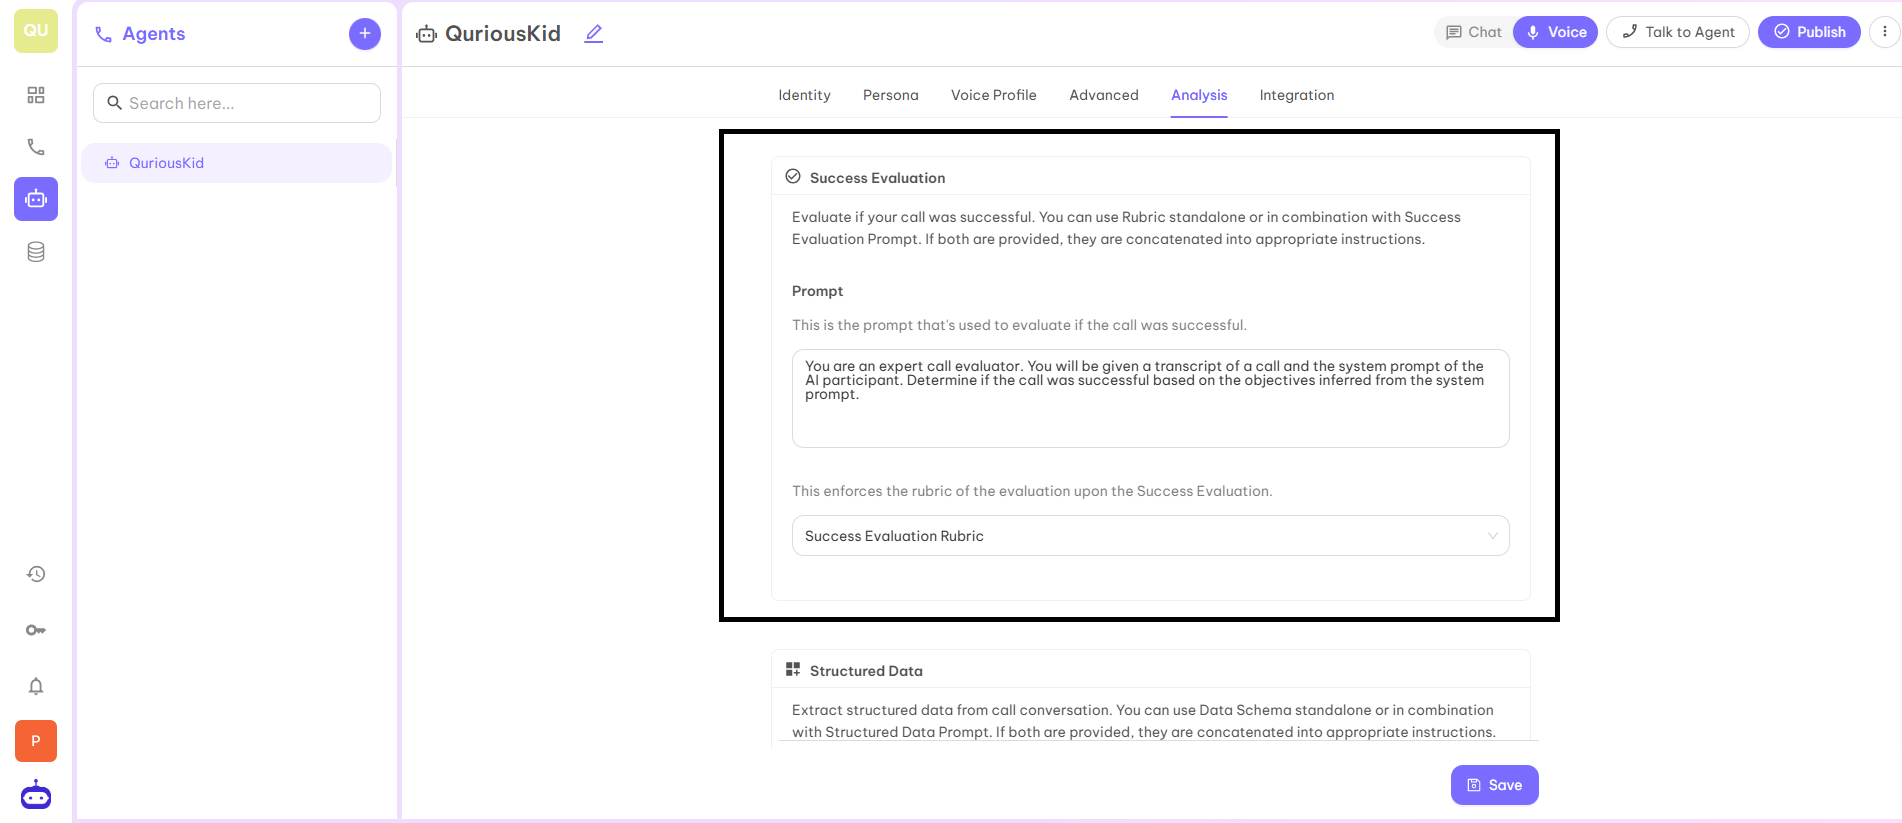Open the orange P profile avatar
The height and width of the screenshot is (823, 1902).
coord(36,741)
